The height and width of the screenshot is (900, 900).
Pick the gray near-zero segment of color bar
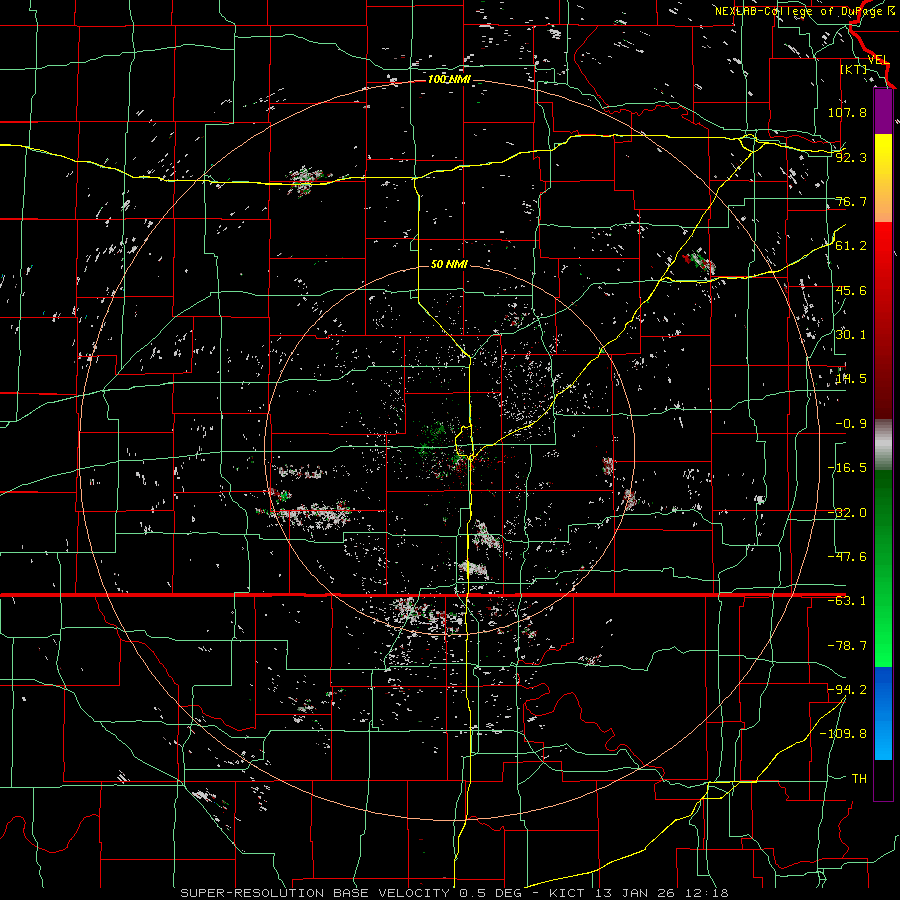883,445
